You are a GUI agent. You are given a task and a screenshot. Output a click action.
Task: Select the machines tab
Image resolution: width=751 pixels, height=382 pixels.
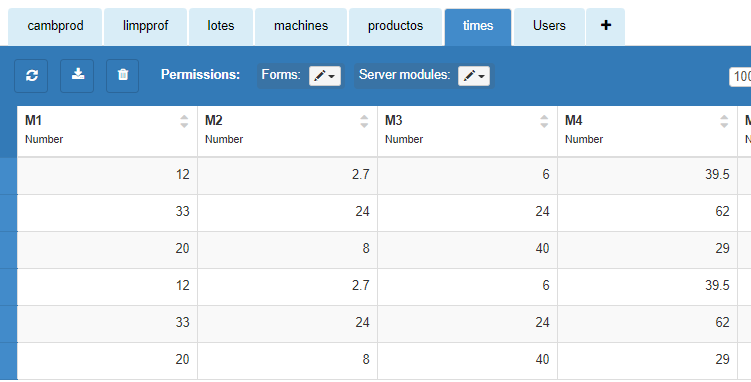click(301, 26)
